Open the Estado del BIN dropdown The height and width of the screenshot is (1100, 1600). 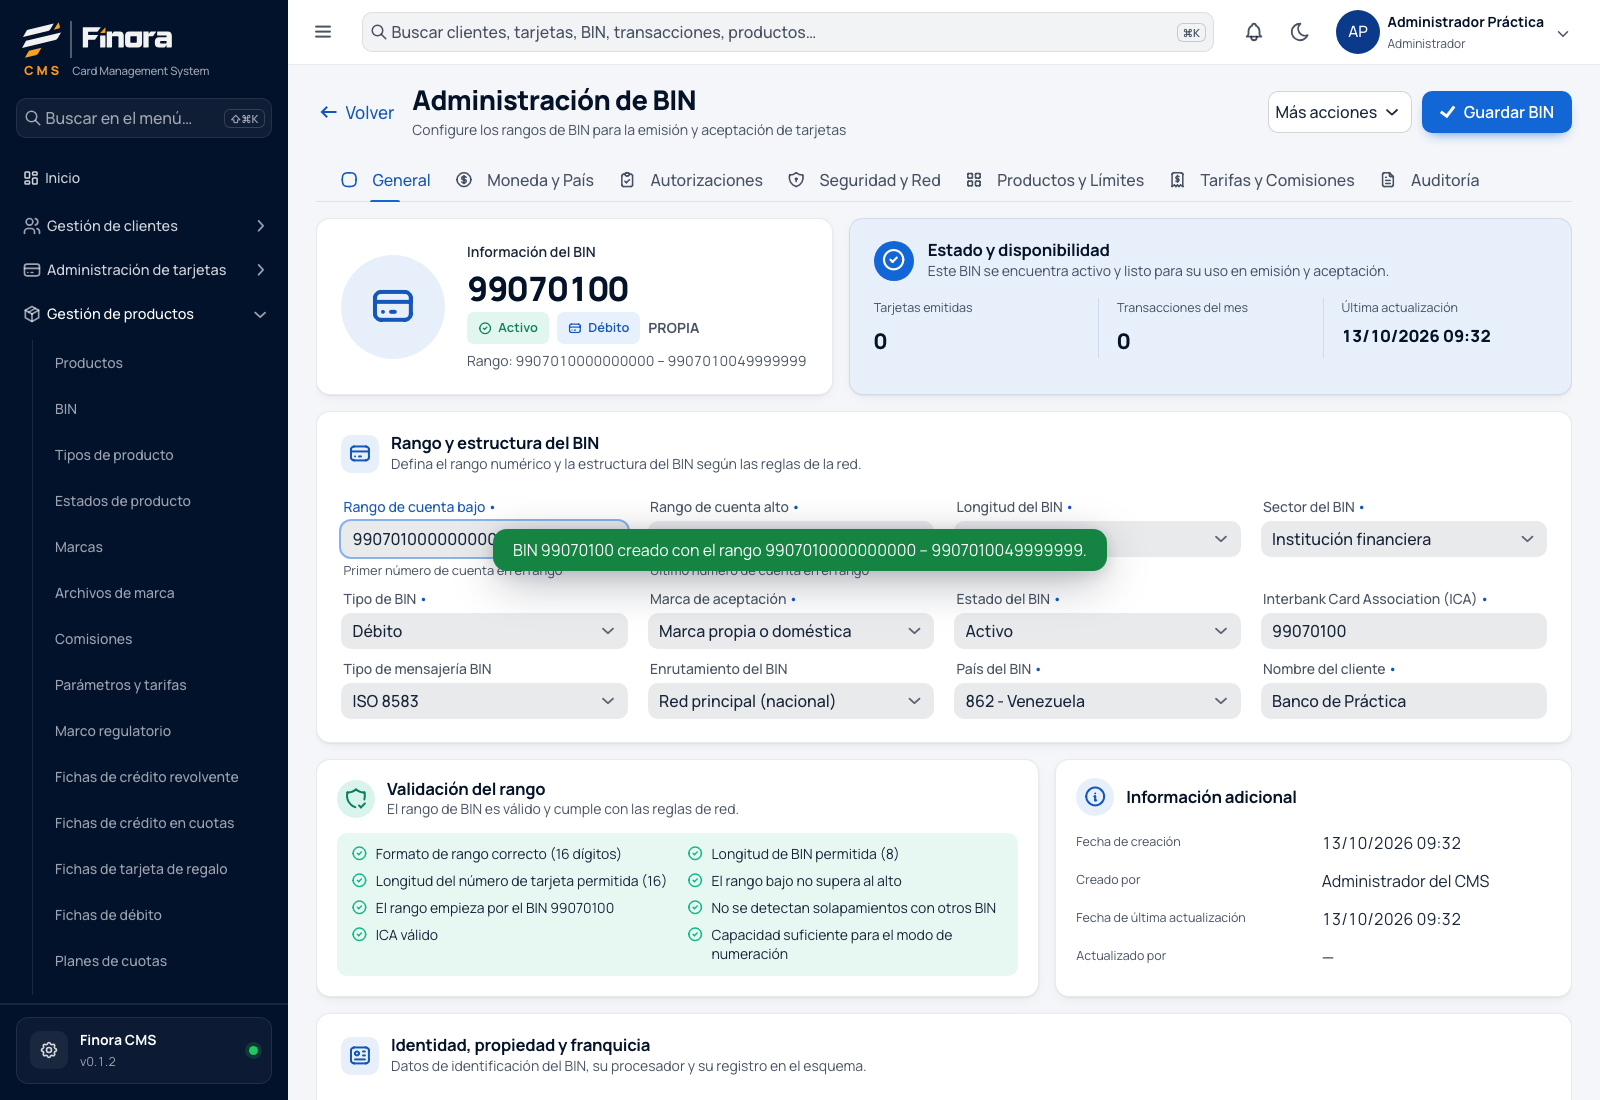tap(1097, 631)
